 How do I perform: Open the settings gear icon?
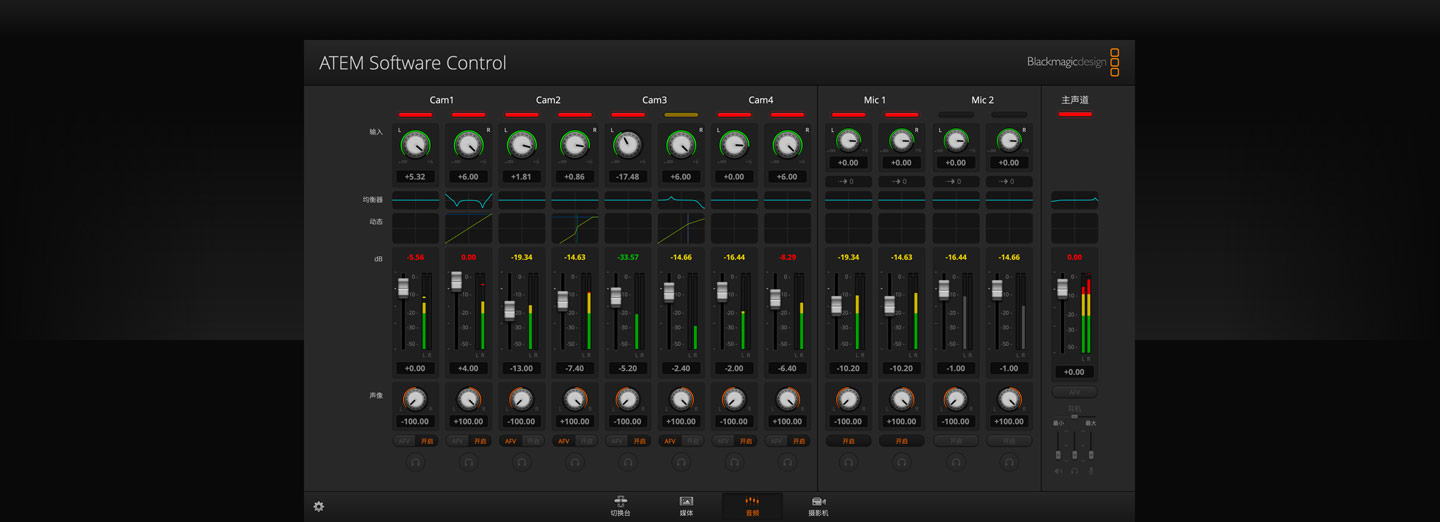pos(319,507)
